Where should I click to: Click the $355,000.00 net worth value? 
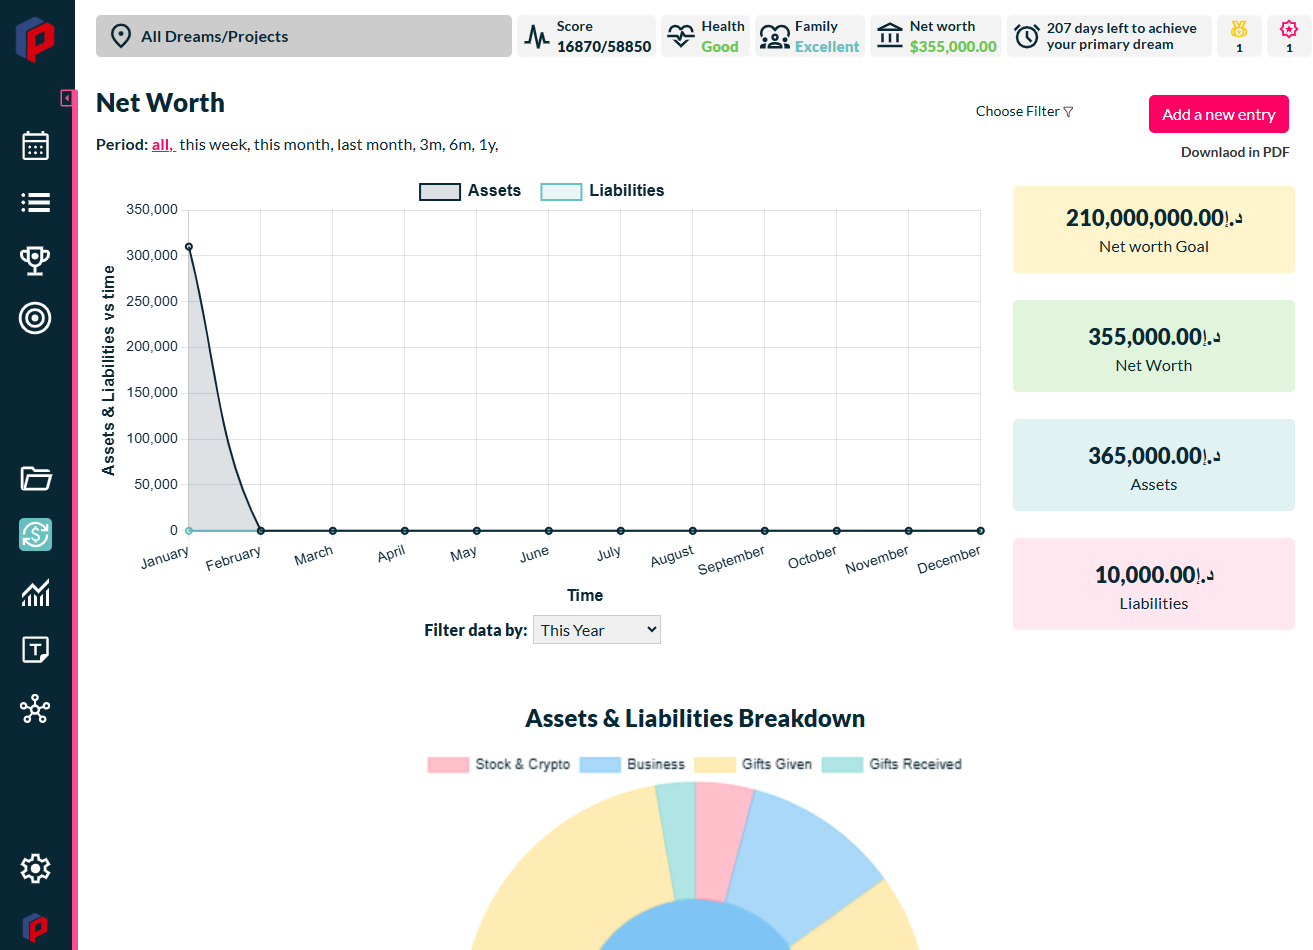tap(953, 47)
